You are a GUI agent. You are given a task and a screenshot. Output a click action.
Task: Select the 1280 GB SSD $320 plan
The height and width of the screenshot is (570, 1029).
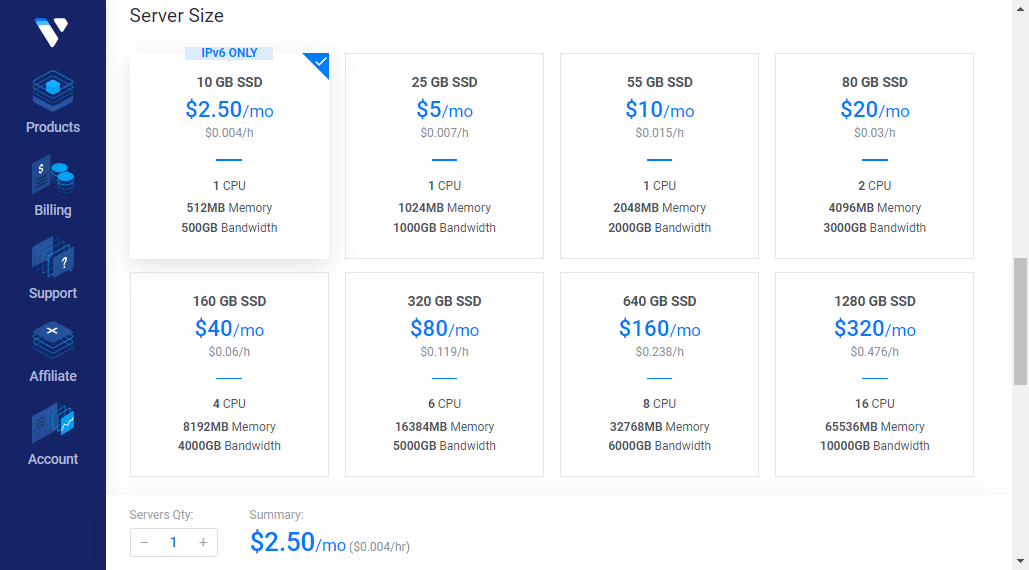click(874, 374)
